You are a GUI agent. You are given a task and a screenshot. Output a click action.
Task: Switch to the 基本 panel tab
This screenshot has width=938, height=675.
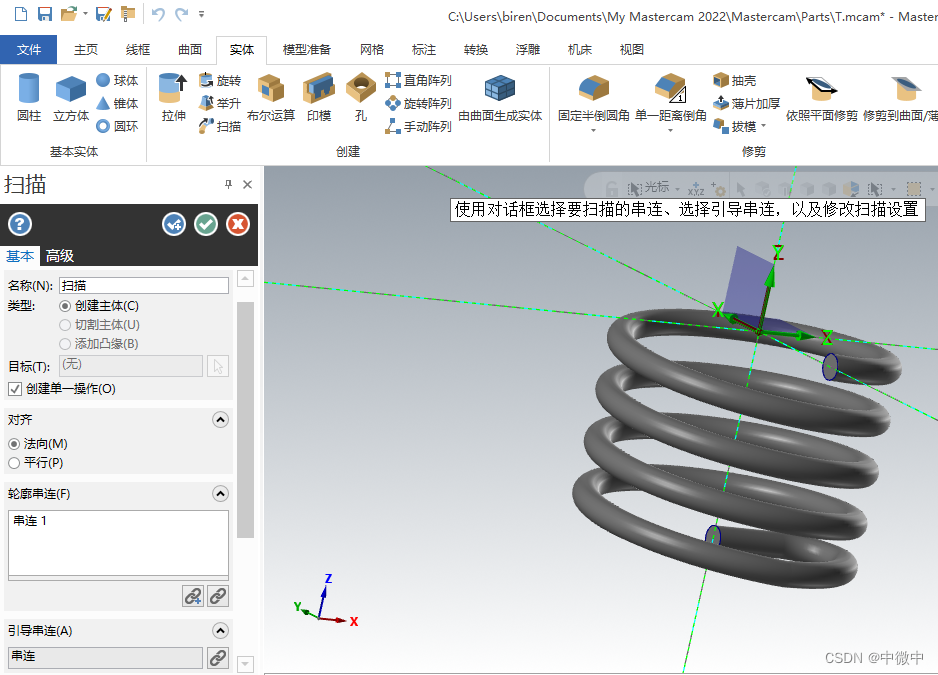20,256
